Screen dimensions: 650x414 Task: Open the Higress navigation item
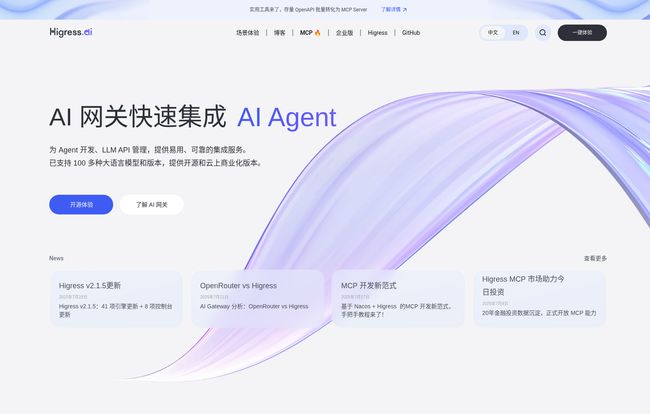[x=377, y=33]
